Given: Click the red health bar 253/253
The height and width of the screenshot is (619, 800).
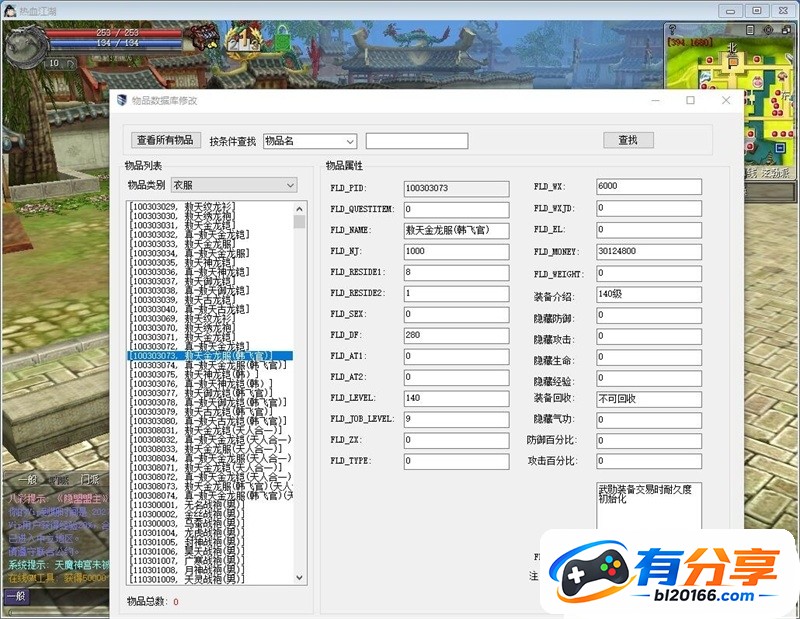Looking at the screenshot, I should pyautogui.click(x=115, y=33).
